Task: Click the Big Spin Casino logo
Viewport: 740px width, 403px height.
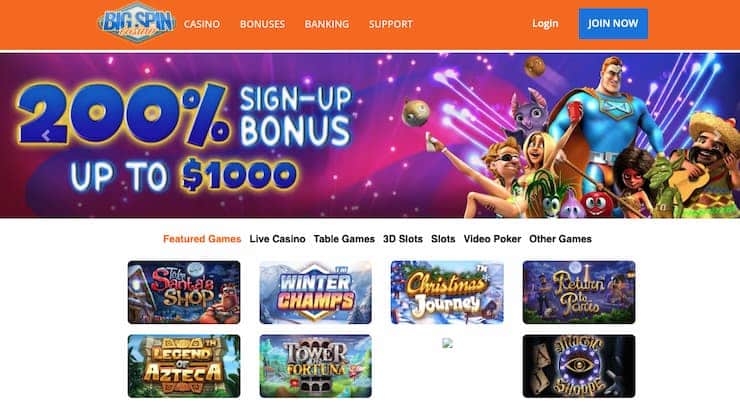Action: point(136,23)
